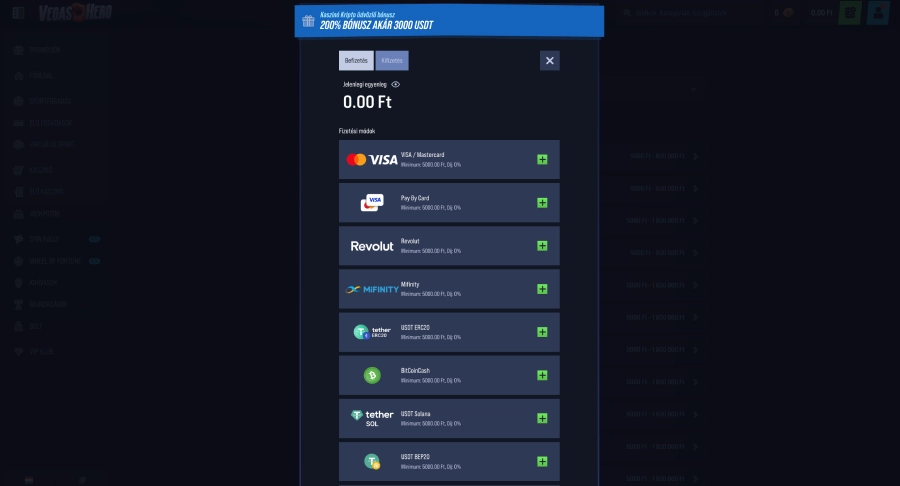Click the 'USDT BEP20' label
The width and height of the screenshot is (900, 486).
click(x=415, y=457)
